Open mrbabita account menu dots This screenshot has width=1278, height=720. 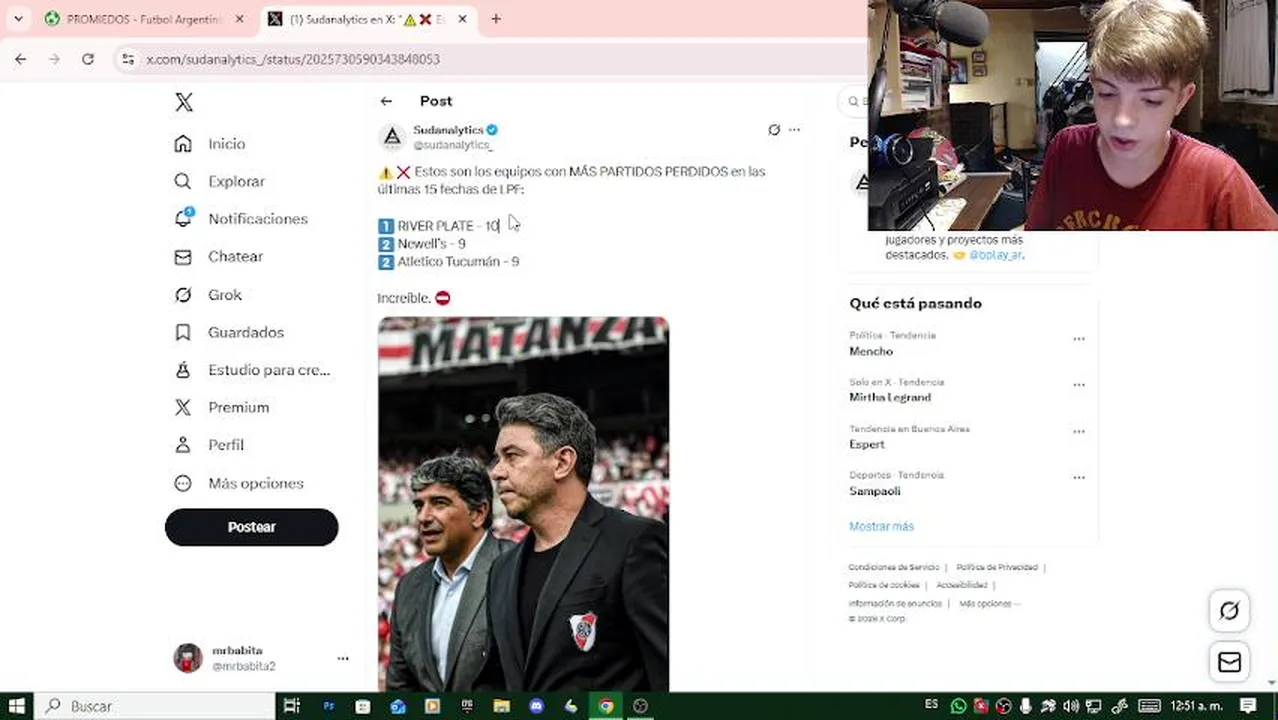(x=343, y=658)
